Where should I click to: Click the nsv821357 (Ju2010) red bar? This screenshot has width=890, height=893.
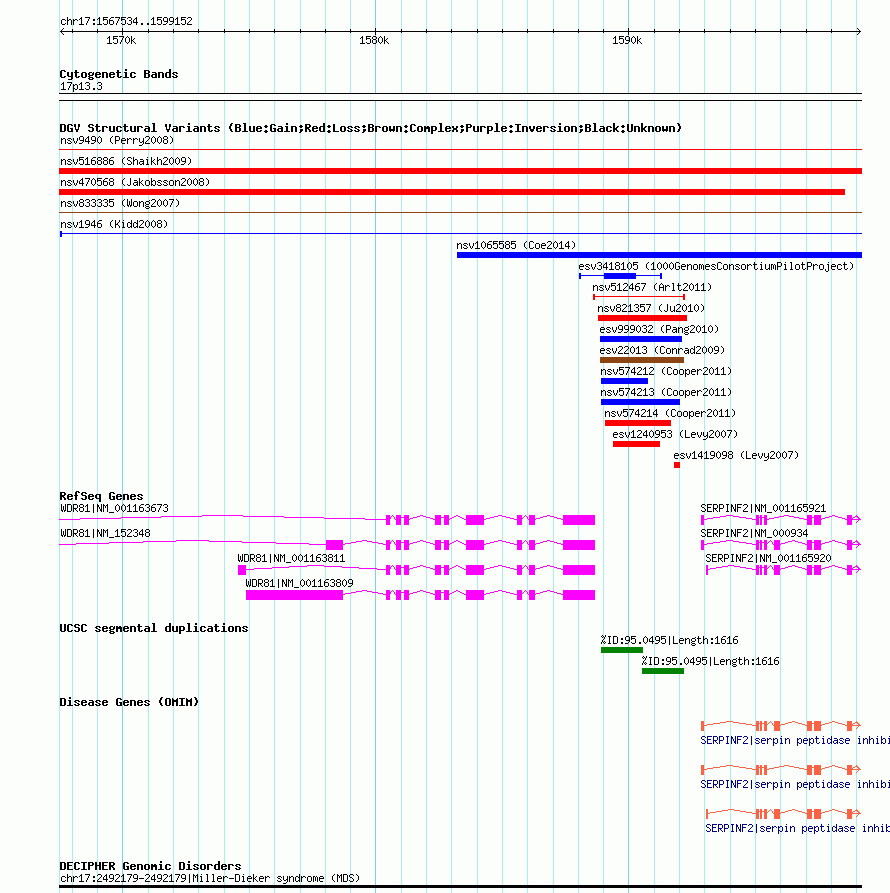coord(642,318)
